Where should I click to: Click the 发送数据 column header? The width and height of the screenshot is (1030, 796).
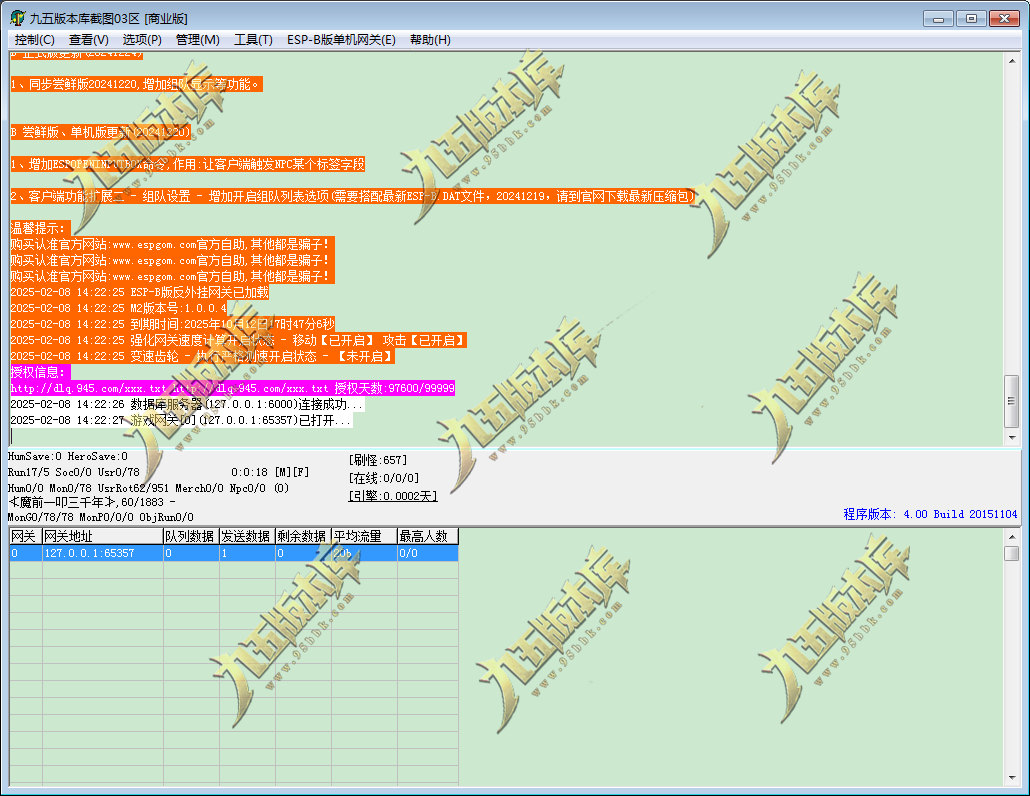247,536
